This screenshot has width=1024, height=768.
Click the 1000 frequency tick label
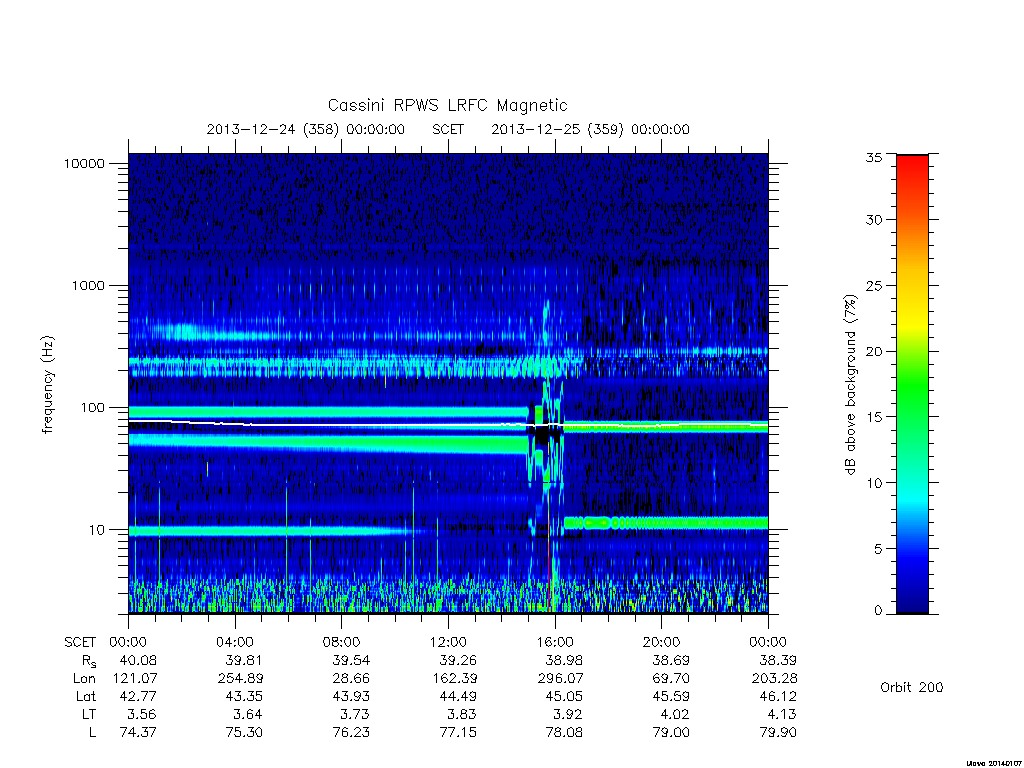click(88, 286)
